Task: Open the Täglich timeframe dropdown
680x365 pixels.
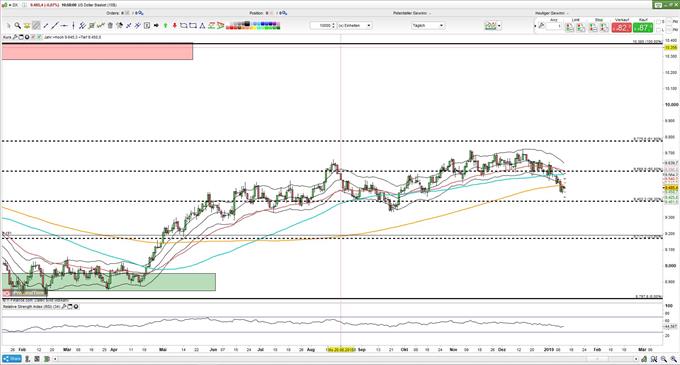Action: (x=428, y=26)
